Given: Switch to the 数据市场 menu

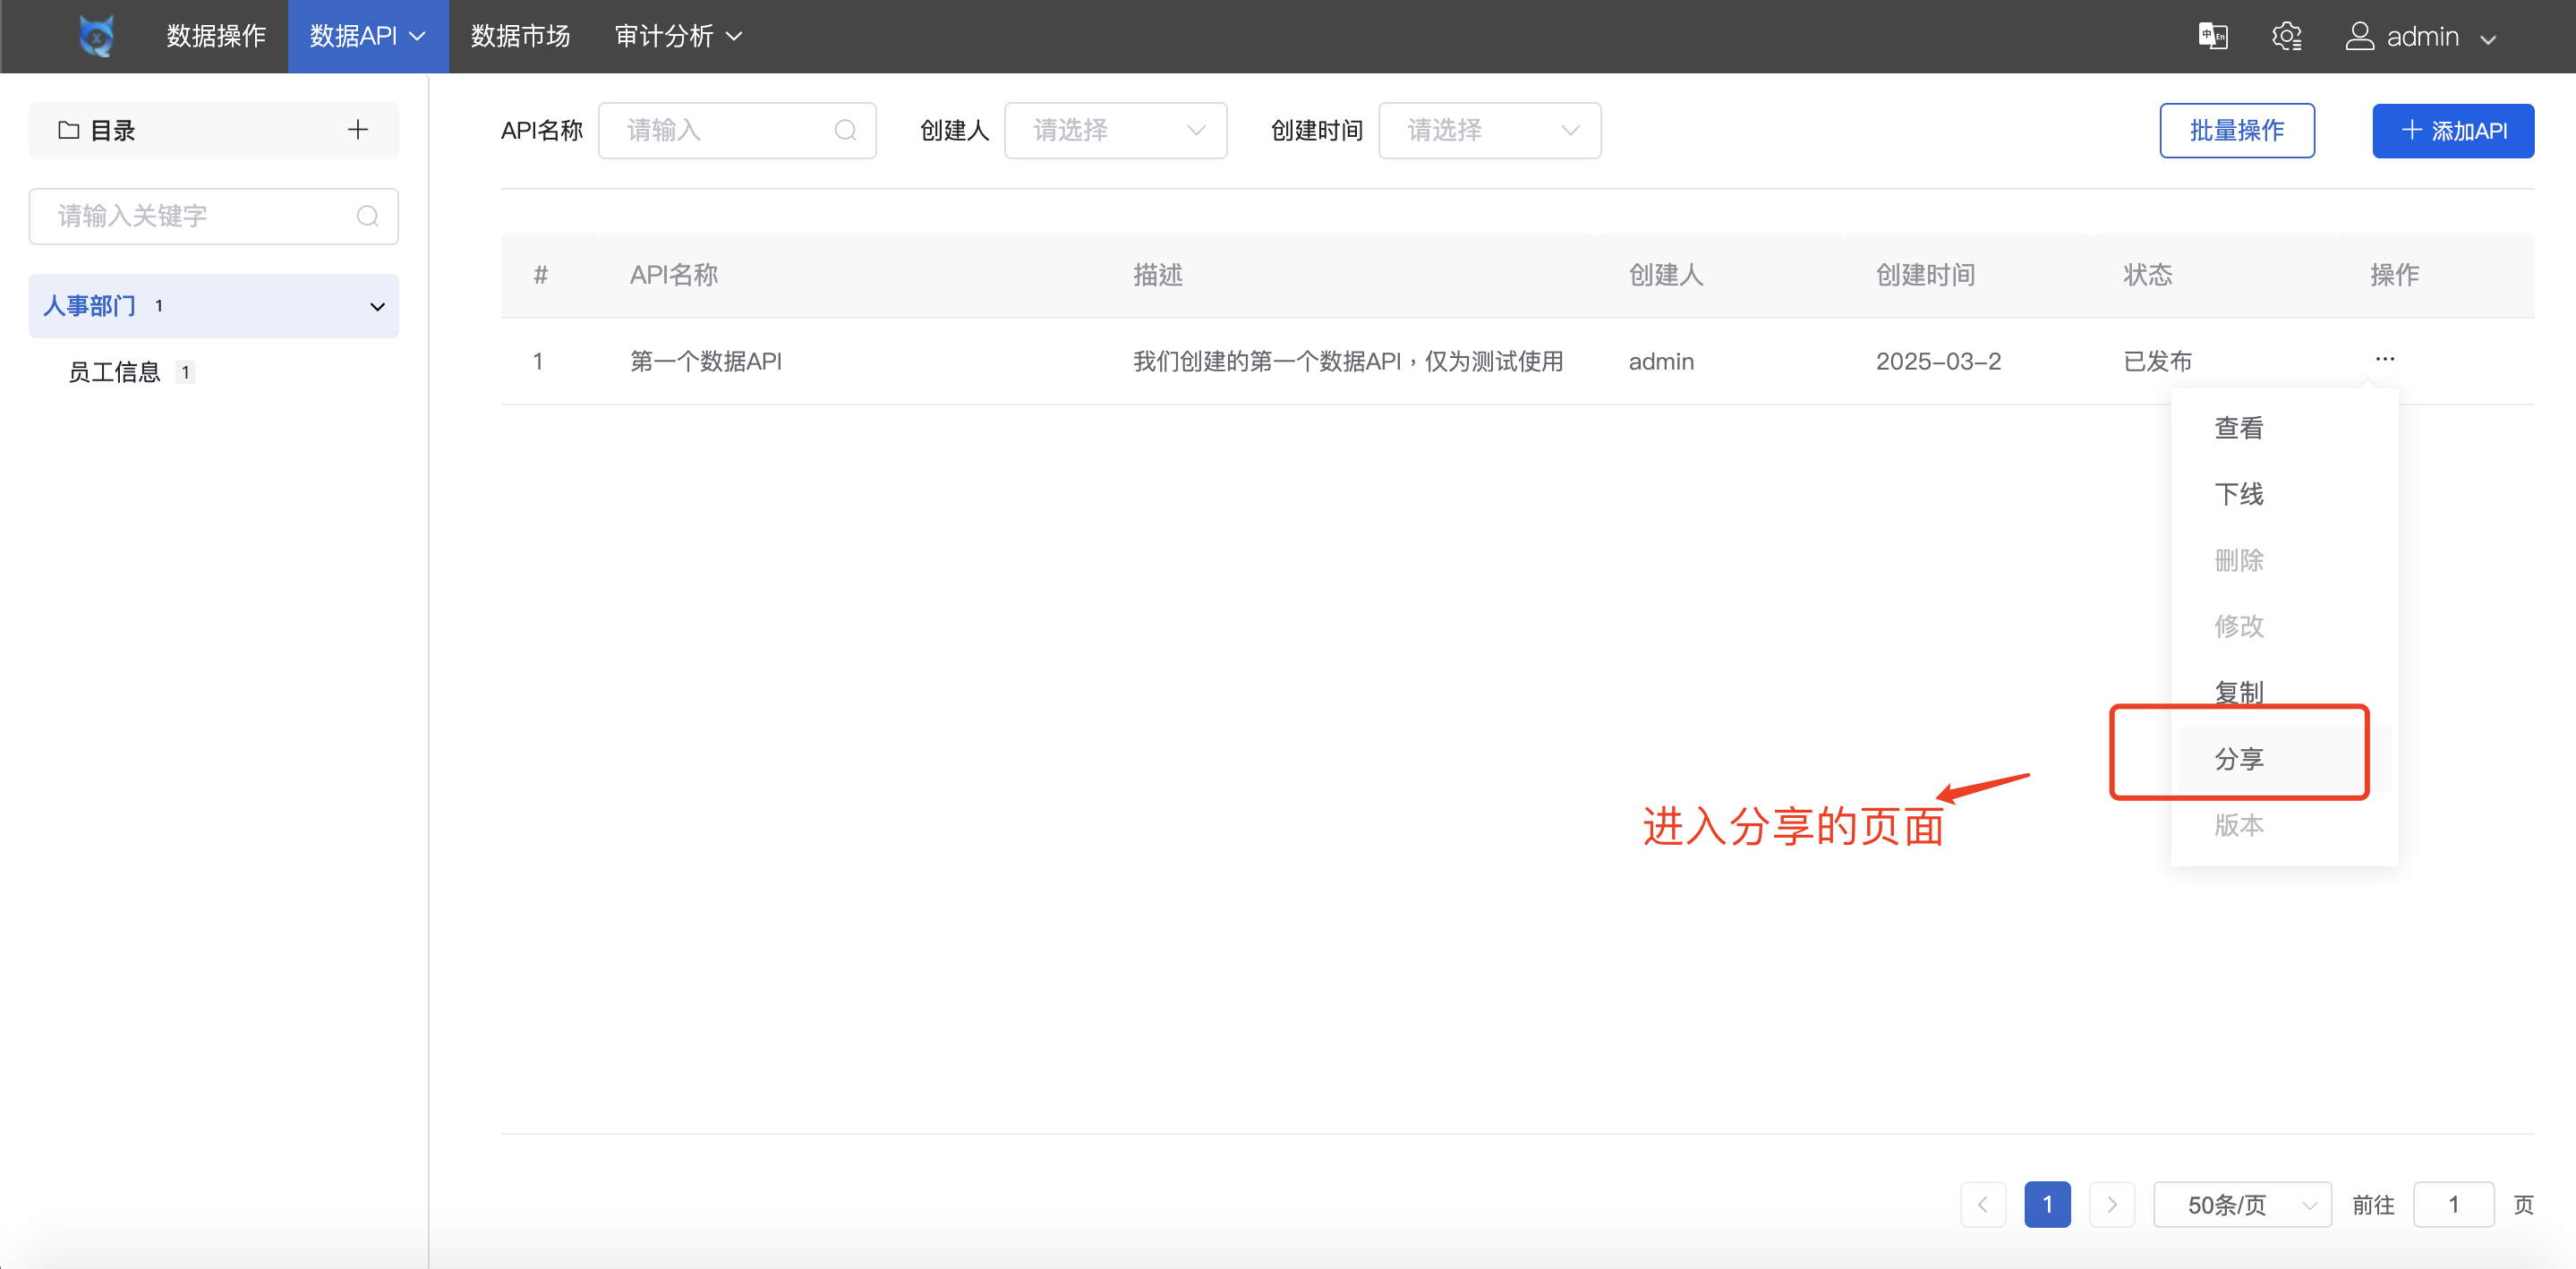Looking at the screenshot, I should pyautogui.click(x=520, y=35).
